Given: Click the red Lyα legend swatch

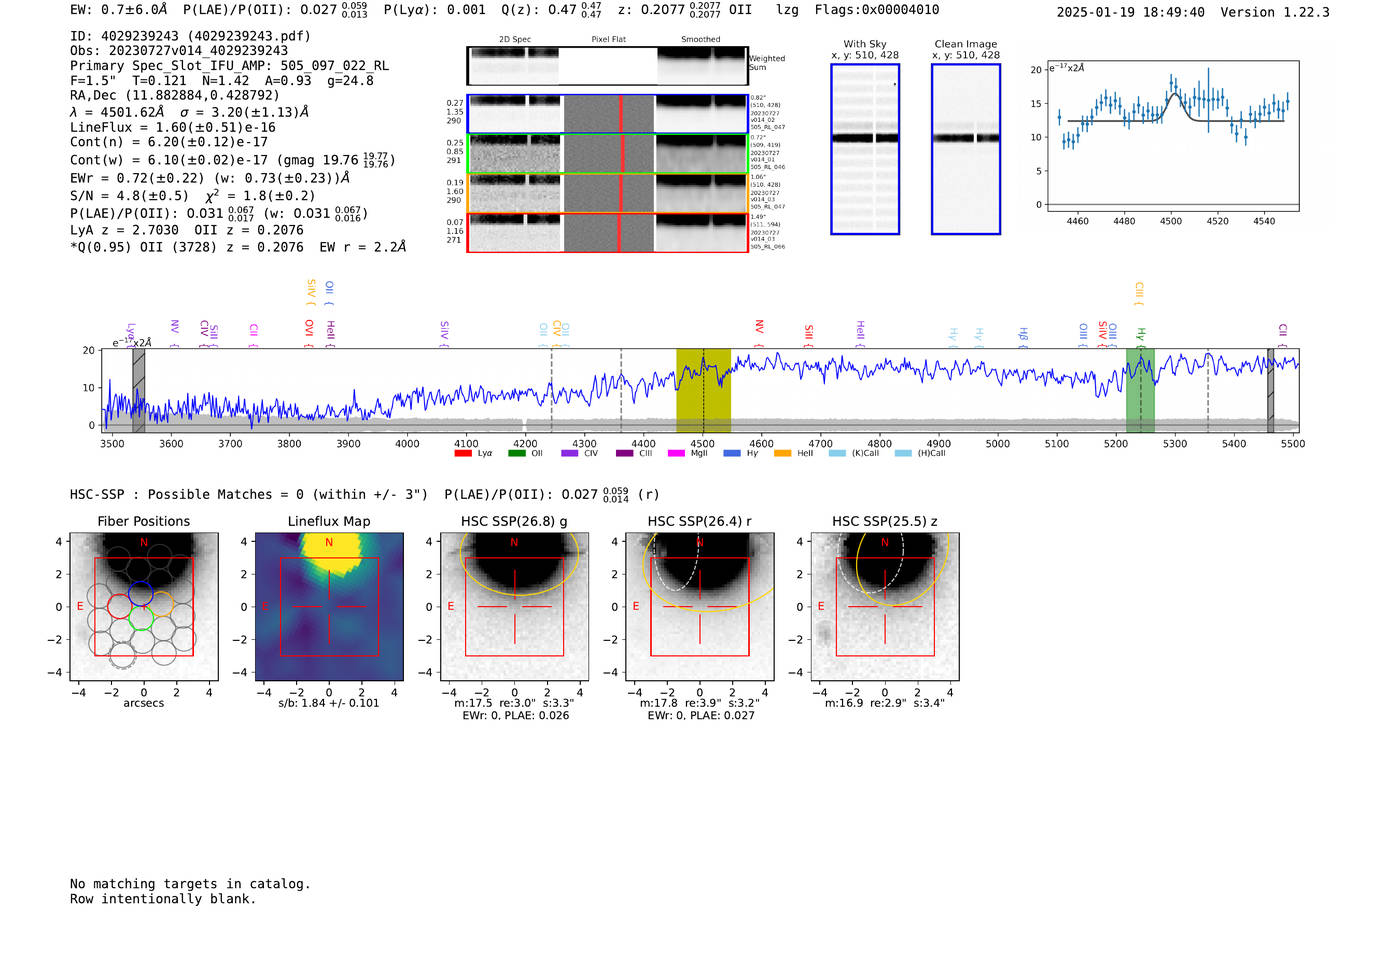Looking at the screenshot, I should tap(463, 453).
